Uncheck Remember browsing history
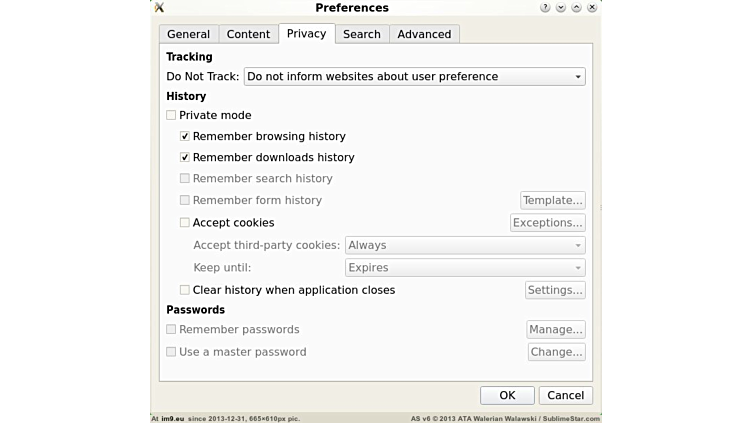The image size is (752, 423). tap(185, 136)
